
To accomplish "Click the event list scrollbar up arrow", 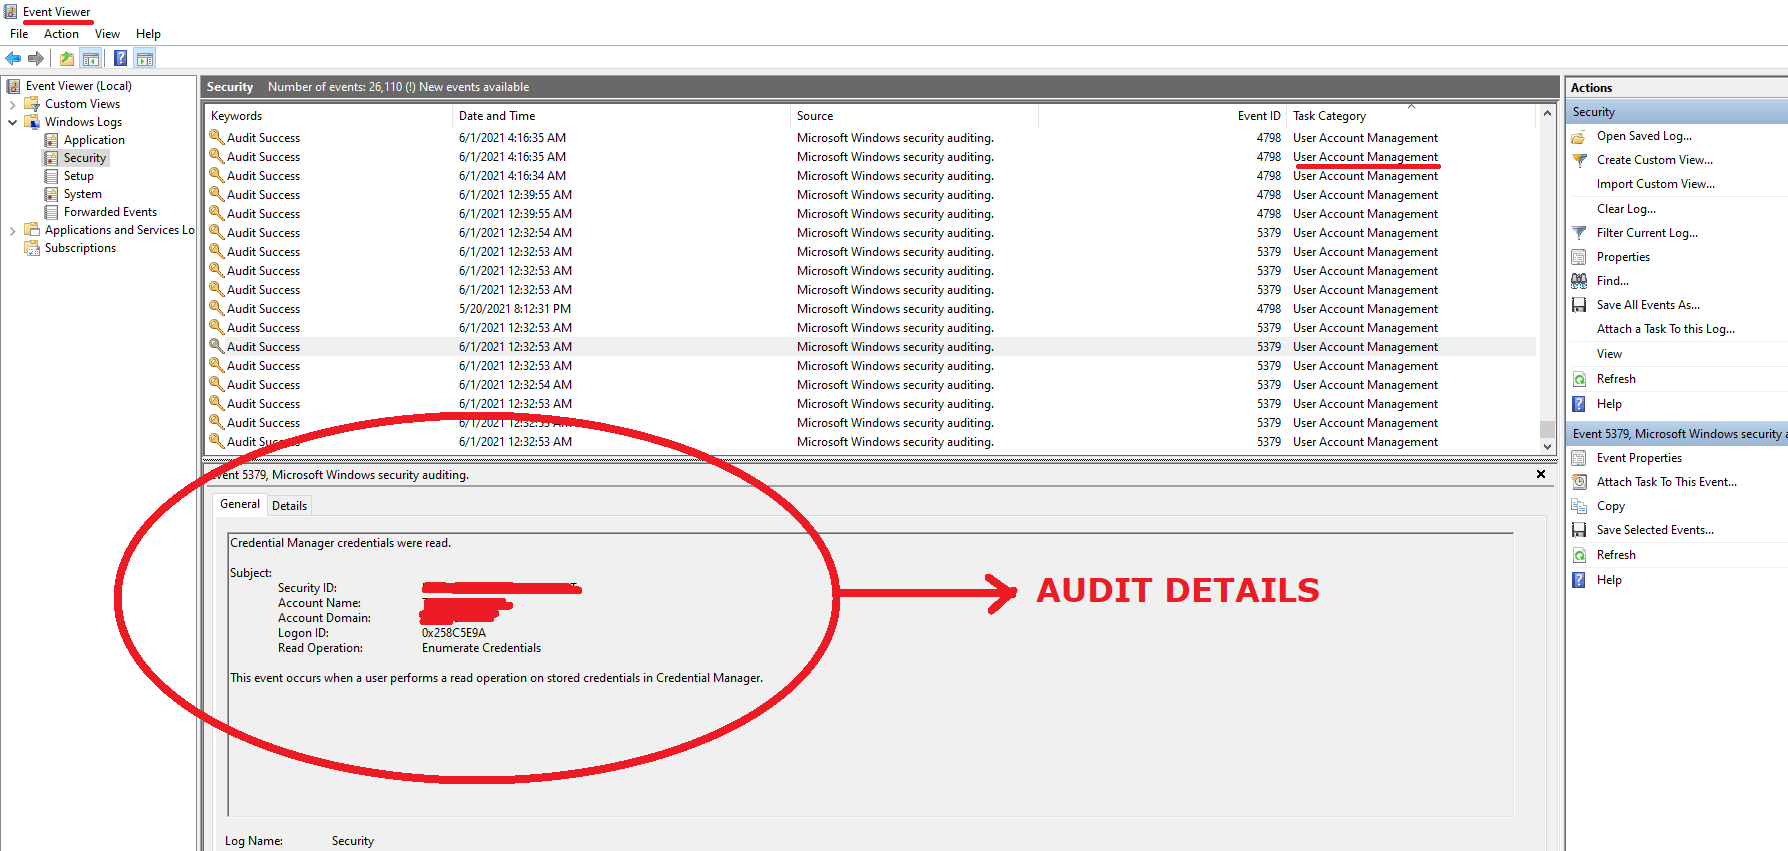I will 1547,113.
